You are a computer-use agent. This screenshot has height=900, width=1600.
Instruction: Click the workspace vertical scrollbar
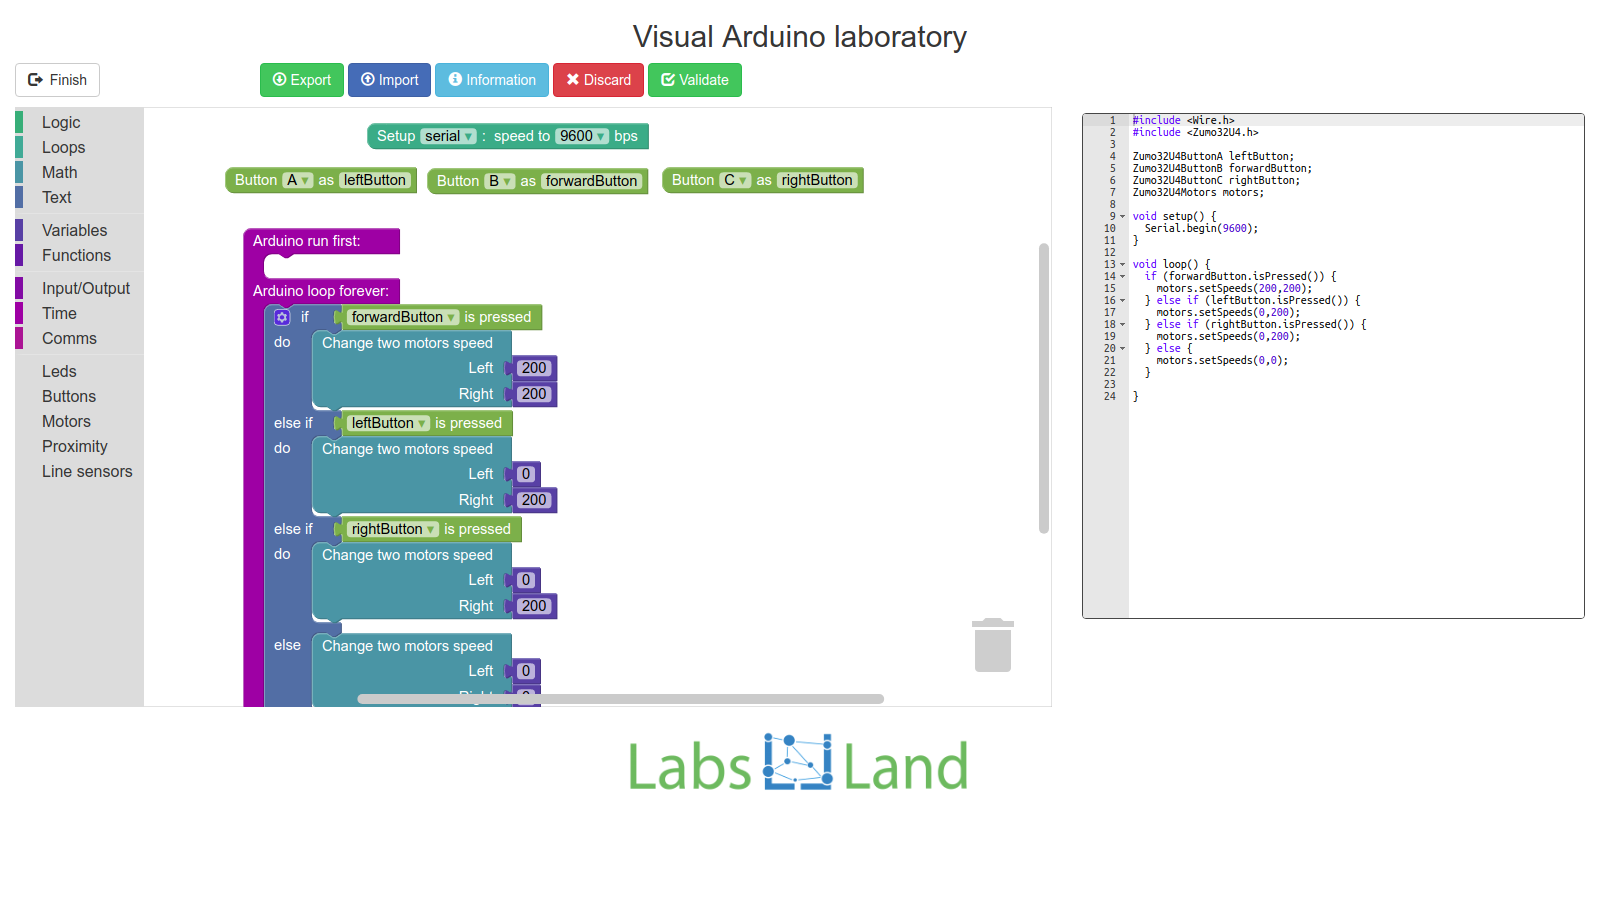point(1044,388)
